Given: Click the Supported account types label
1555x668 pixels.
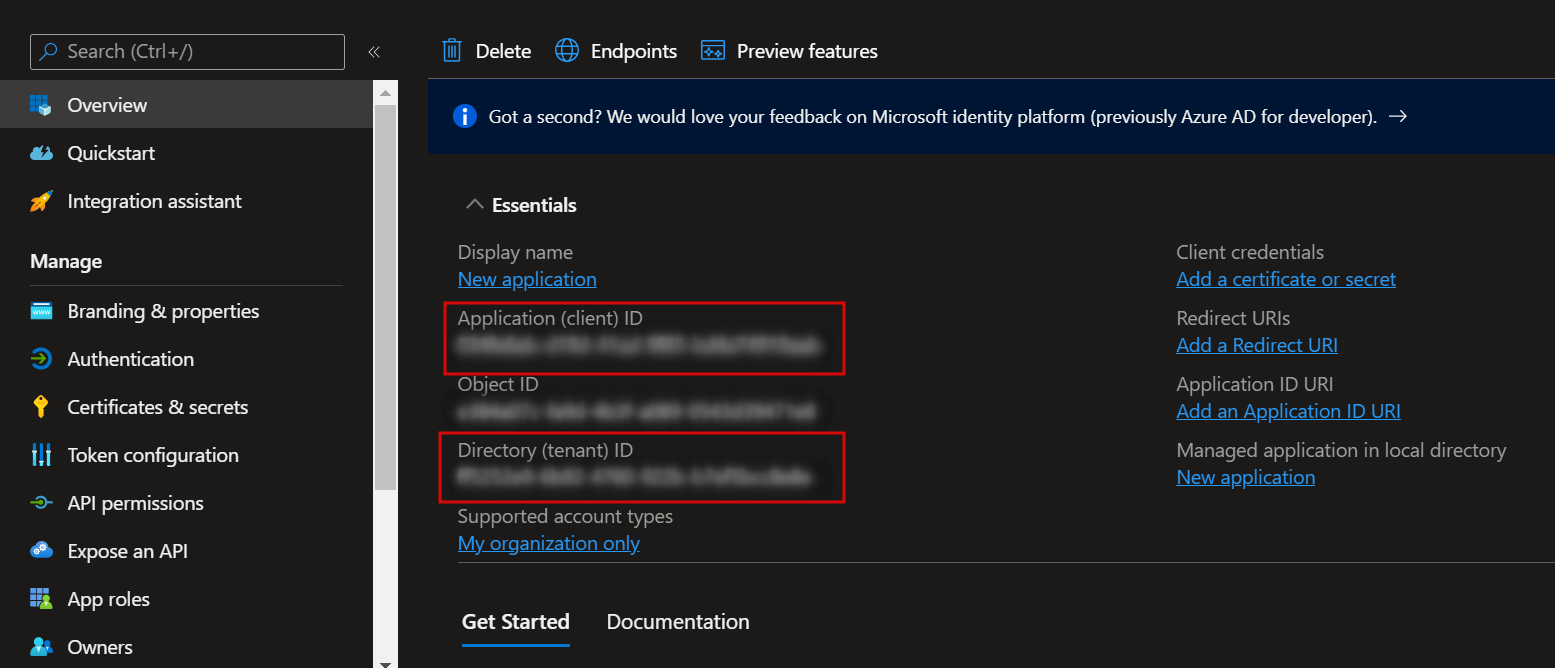Looking at the screenshot, I should pyautogui.click(x=565, y=516).
